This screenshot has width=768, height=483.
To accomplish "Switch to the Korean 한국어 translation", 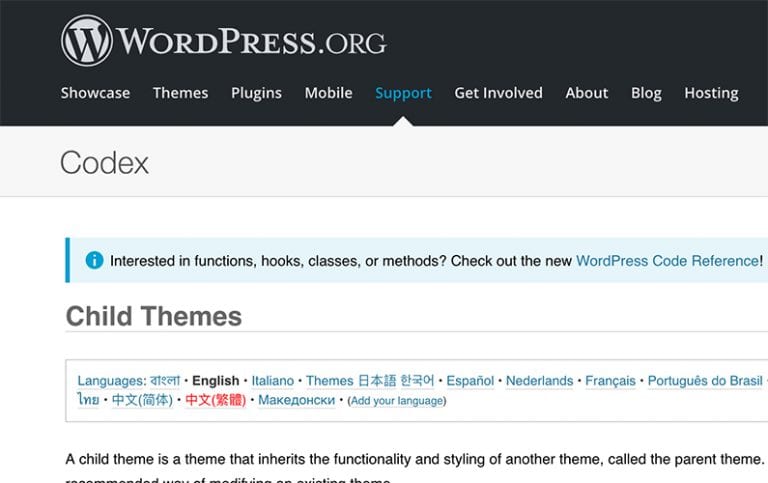I will [x=417, y=381].
